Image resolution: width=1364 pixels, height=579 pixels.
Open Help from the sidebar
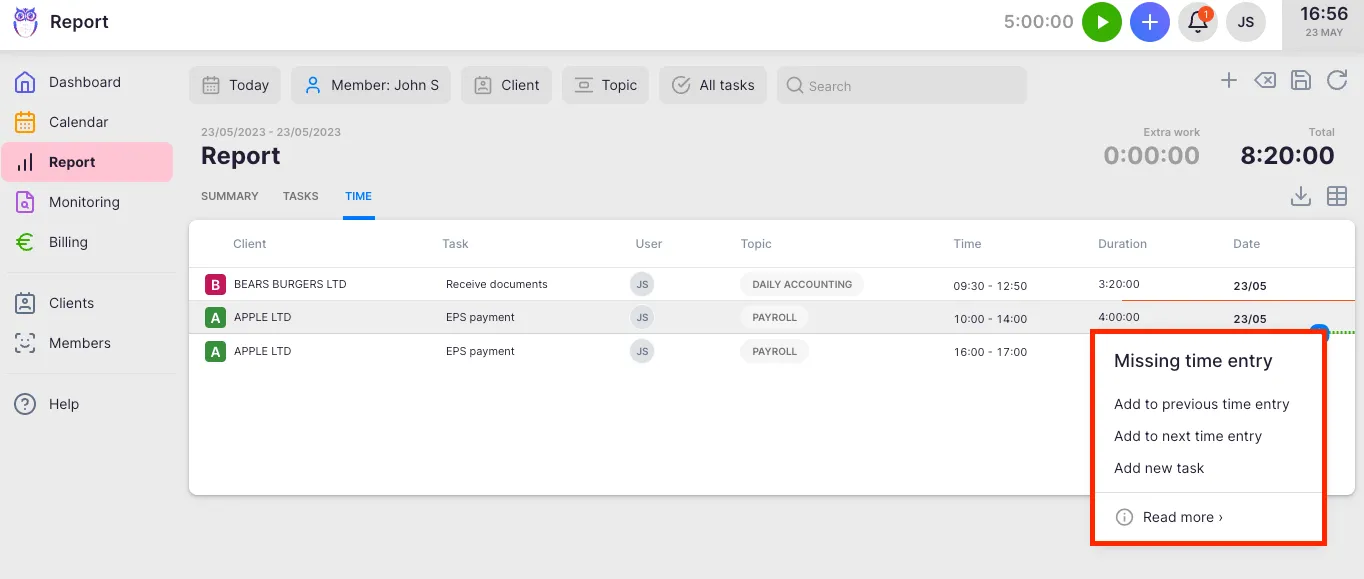[x=63, y=404]
